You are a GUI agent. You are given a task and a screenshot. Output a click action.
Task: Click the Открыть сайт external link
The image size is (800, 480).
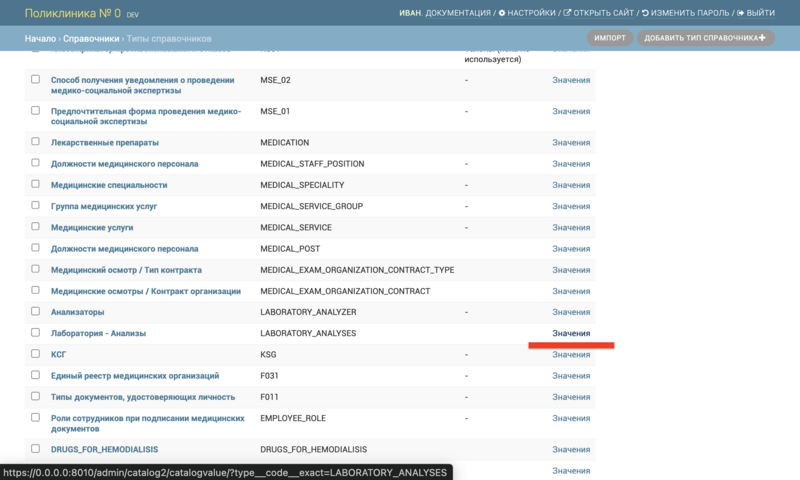click(x=598, y=13)
